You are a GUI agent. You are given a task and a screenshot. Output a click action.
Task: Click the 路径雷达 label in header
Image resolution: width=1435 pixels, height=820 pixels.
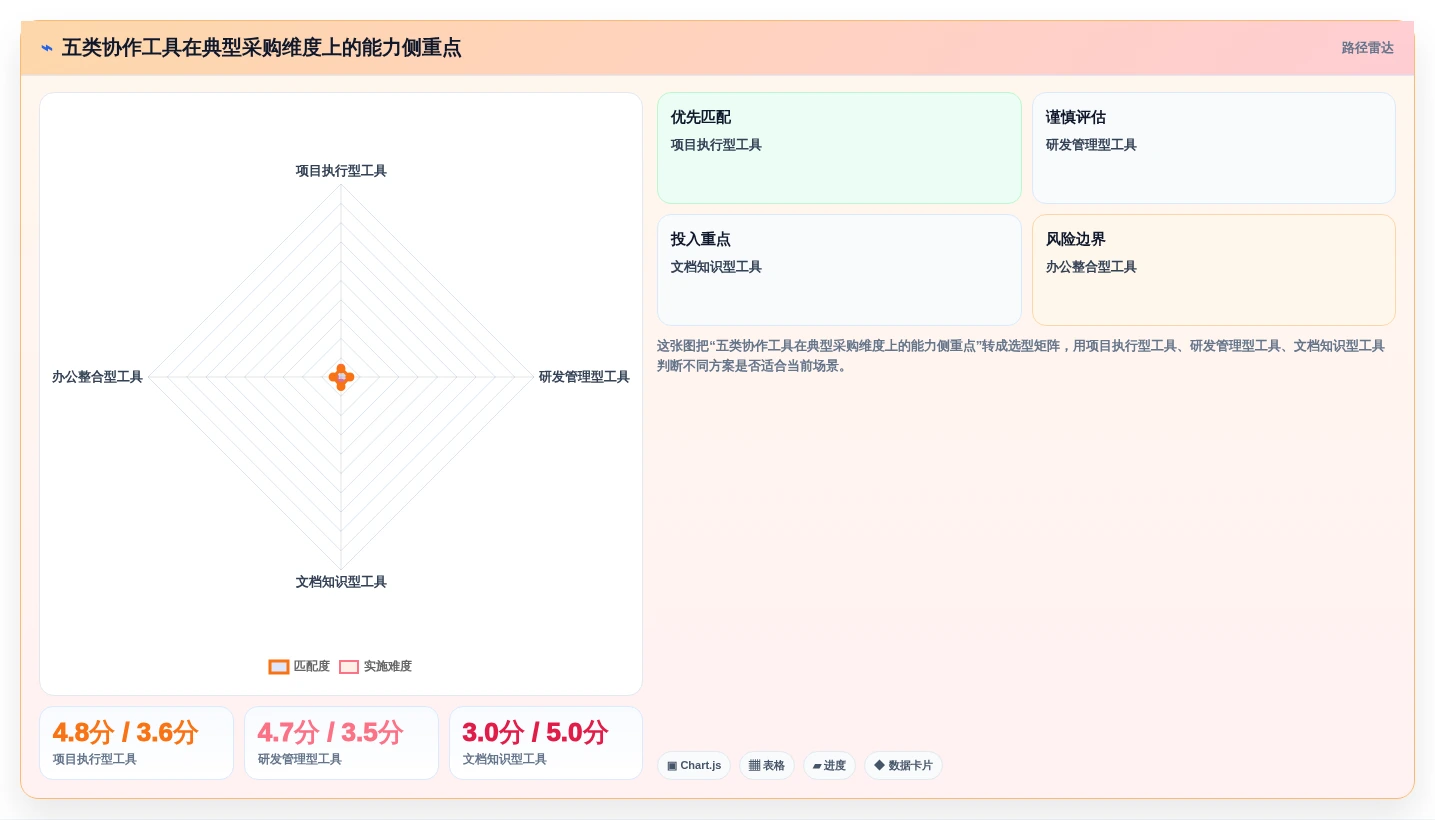tap(1367, 48)
